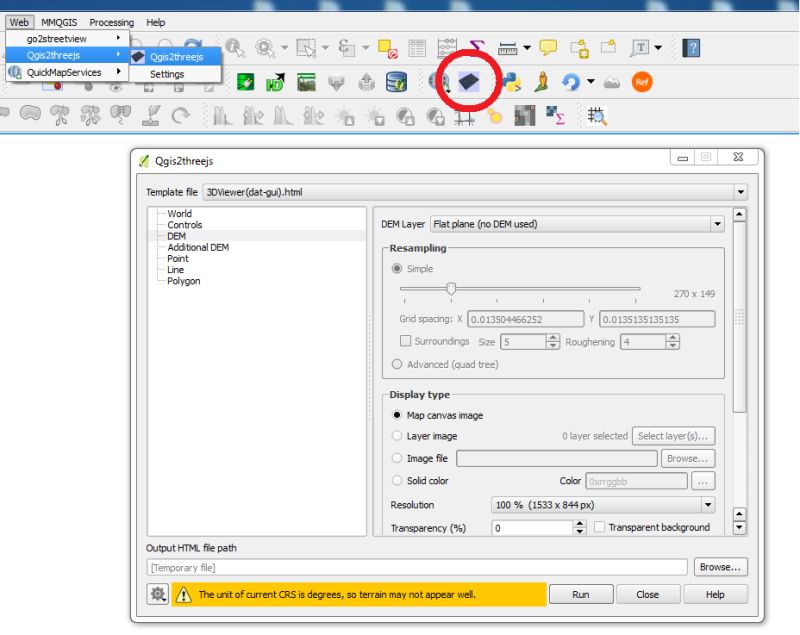The image size is (800, 635).
Task: Select the Controls tree item
Action: [185, 224]
